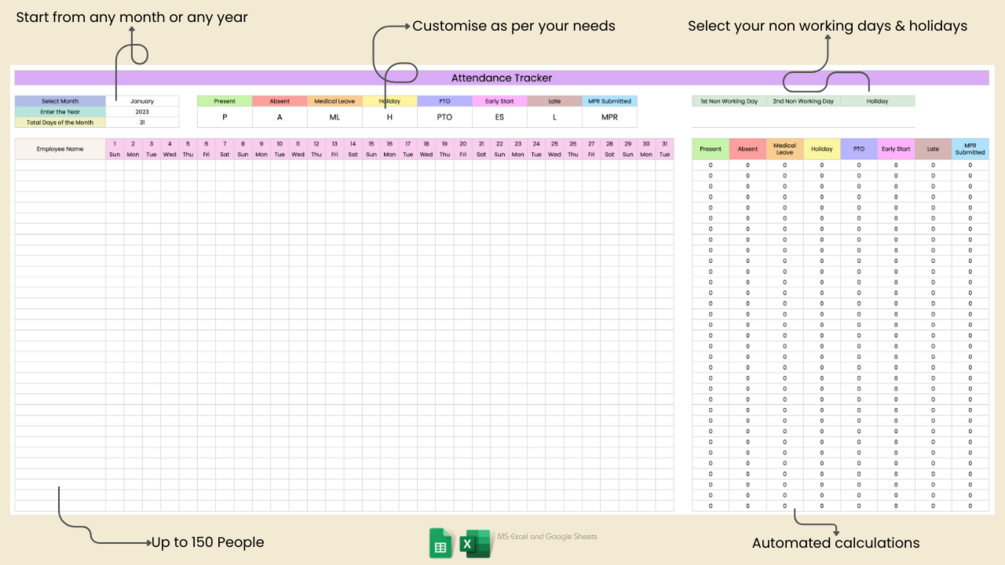Click the '1st Non Working Day' header
The height and width of the screenshot is (565, 1005).
click(729, 101)
